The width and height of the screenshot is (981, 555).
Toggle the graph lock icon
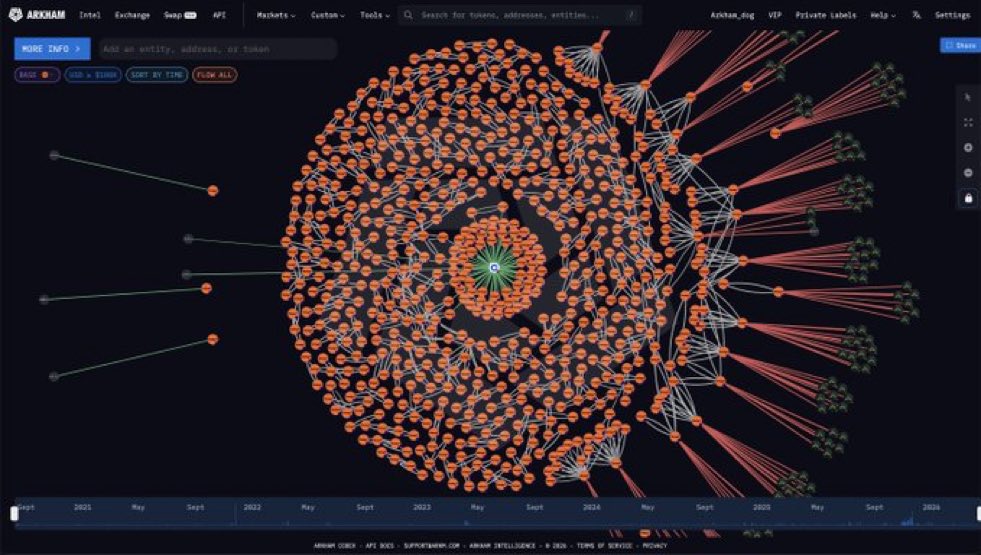tap(968, 198)
